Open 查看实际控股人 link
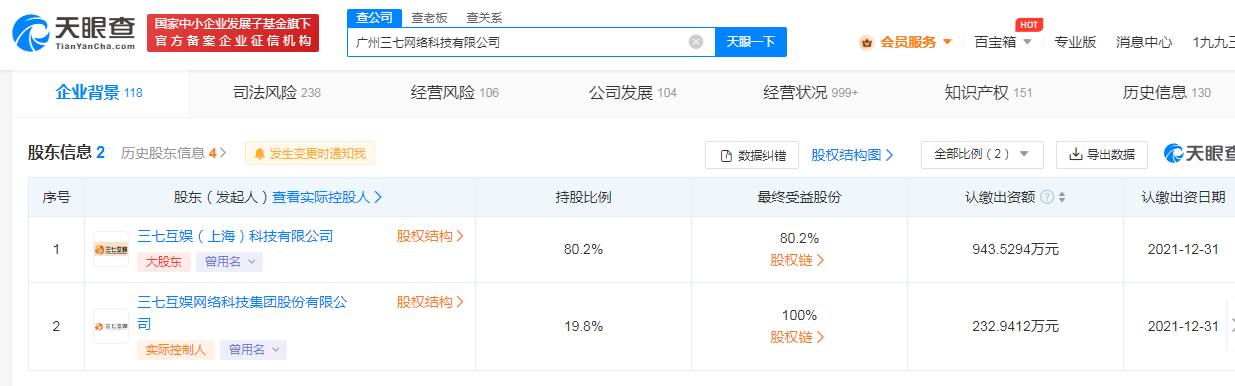Image resolution: width=1235 pixels, height=386 pixels. [327, 197]
